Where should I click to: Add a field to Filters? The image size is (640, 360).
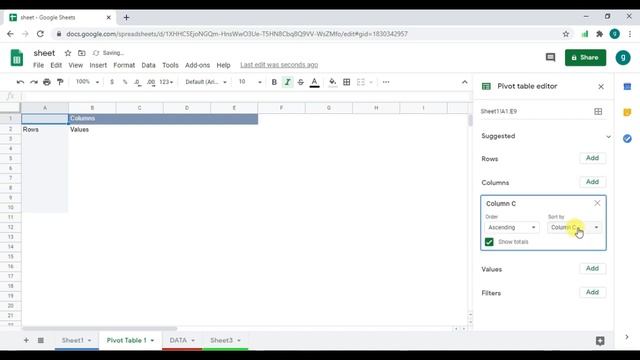(592, 292)
